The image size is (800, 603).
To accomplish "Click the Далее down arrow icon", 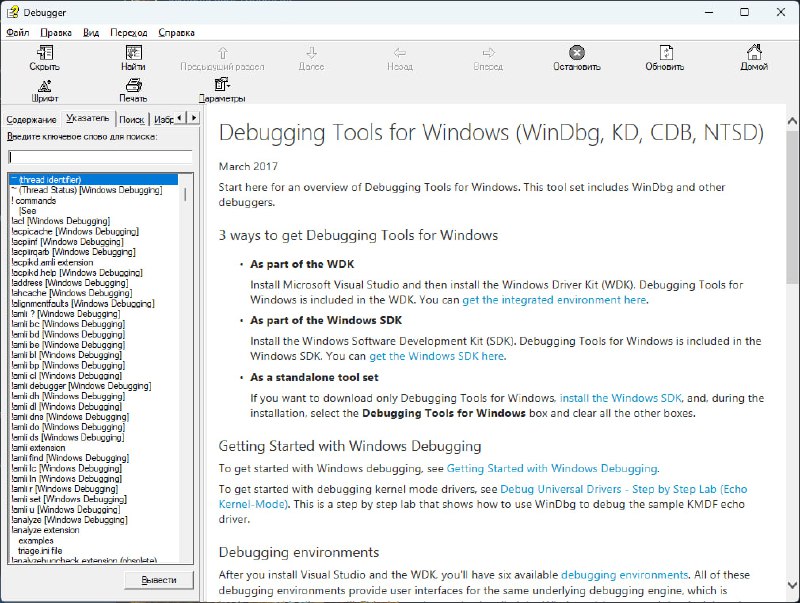I will click(x=311, y=53).
